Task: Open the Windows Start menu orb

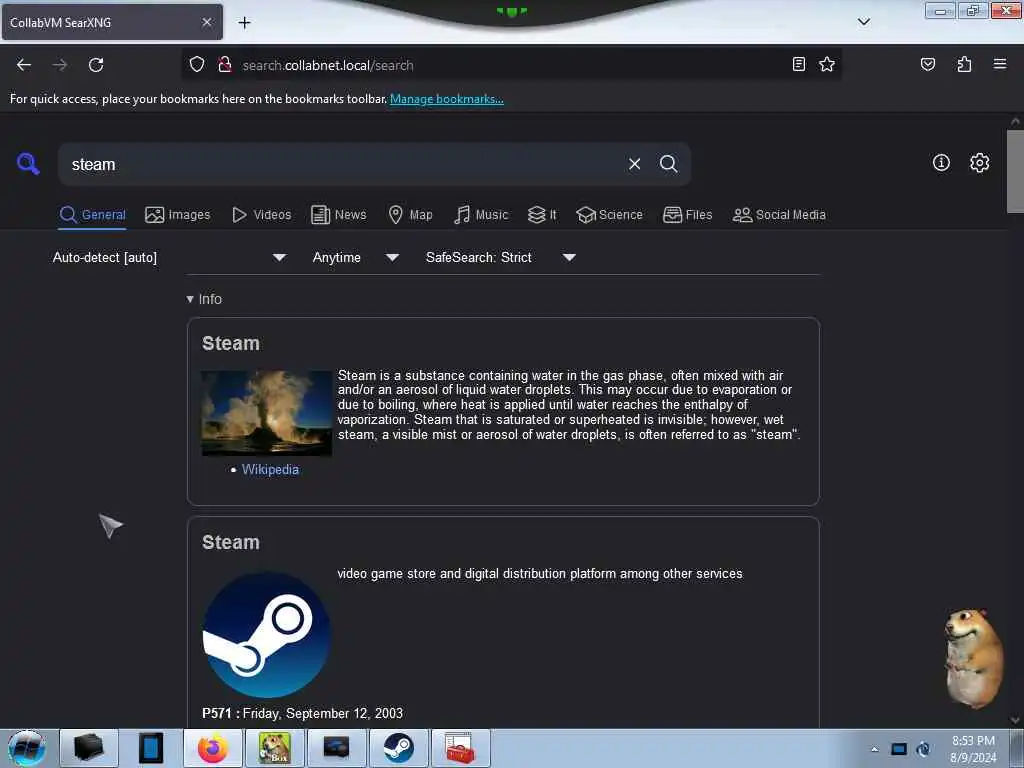Action: point(26,748)
